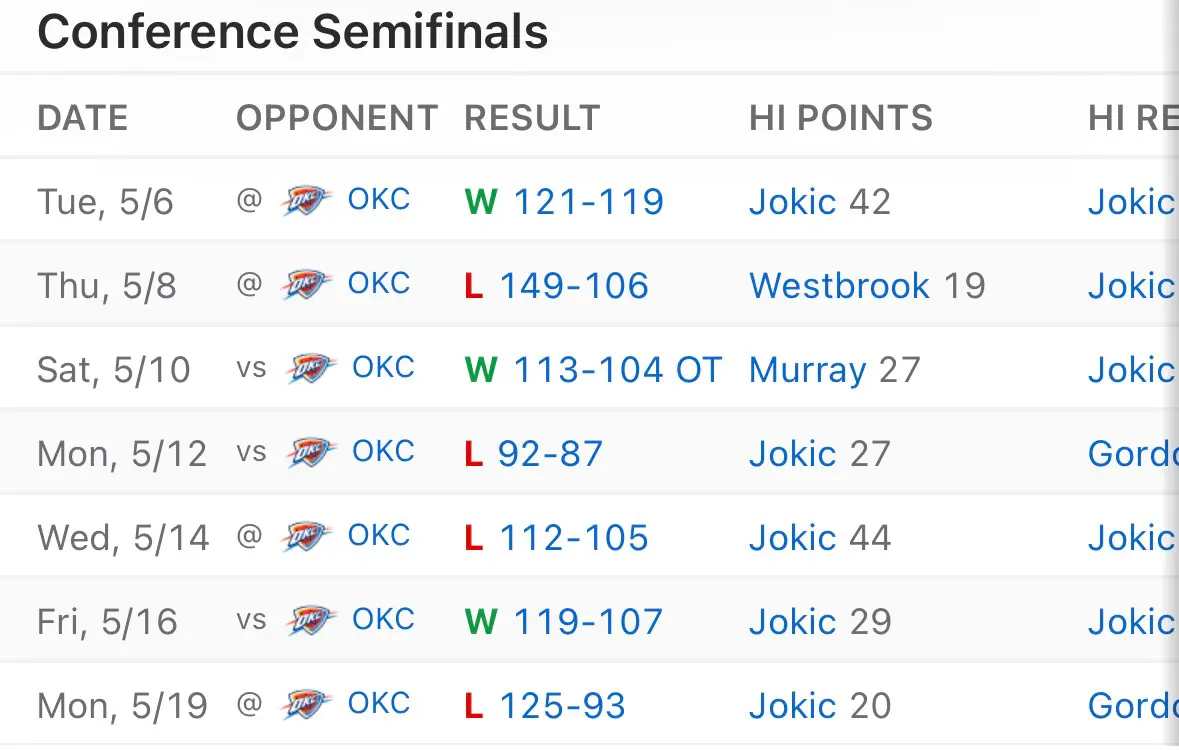The image size is (1179, 751).
Task: Open the 149-106 loss box score
Action: 574,286
